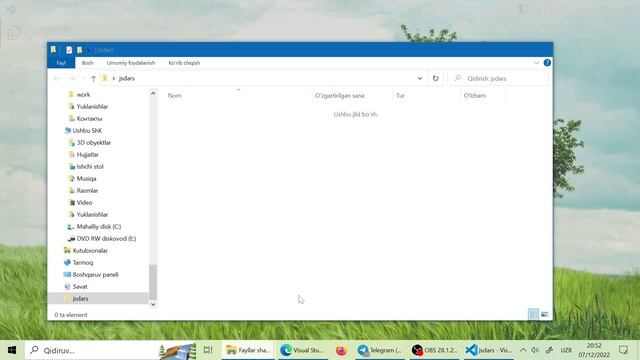The width and height of the screenshot is (640, 360).
Task: Open Boshqaruv paneli in navigation pane
Action: pos(95,275)
